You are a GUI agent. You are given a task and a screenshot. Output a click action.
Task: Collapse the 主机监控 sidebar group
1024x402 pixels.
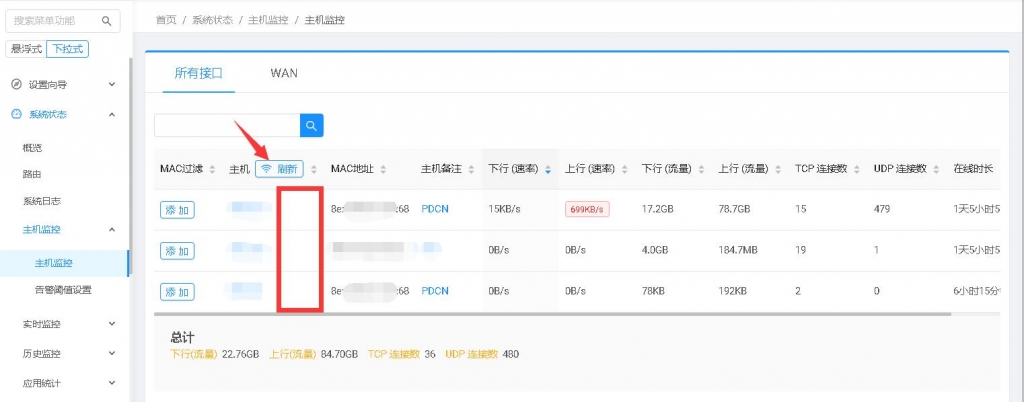pyautogui.click(x=111, y=230)
